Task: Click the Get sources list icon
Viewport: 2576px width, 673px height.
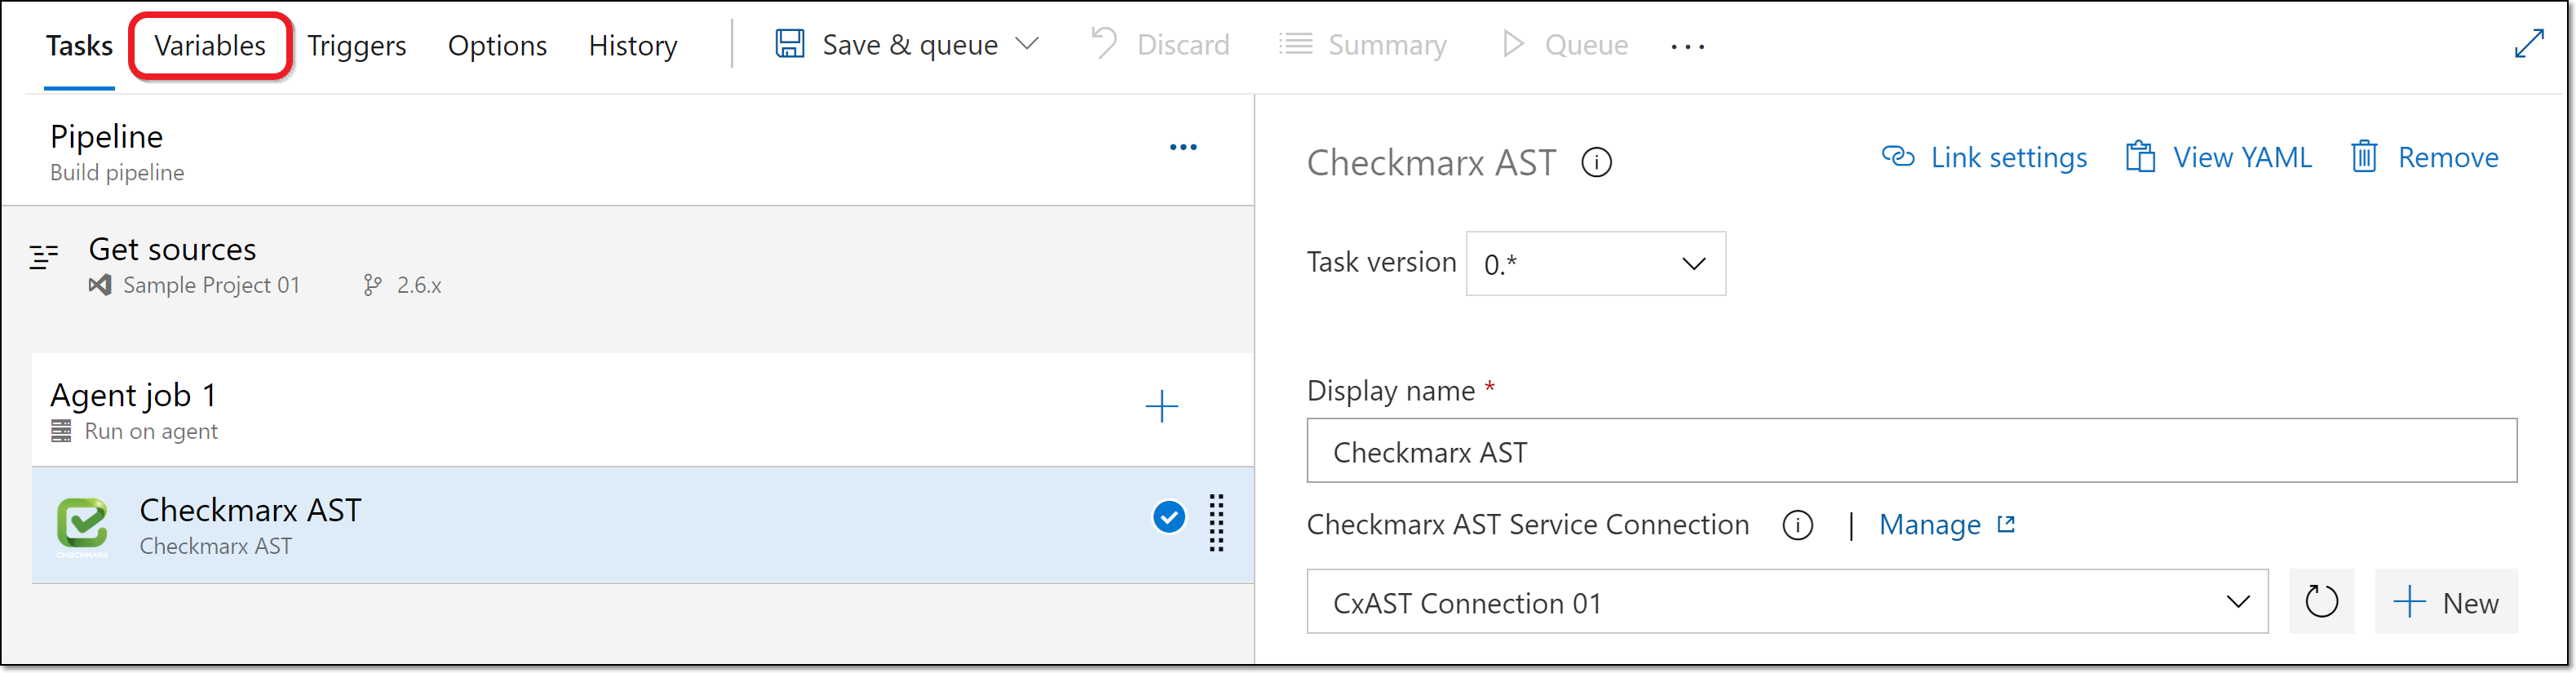Action: pyautogui.click(x=44, y=258)
